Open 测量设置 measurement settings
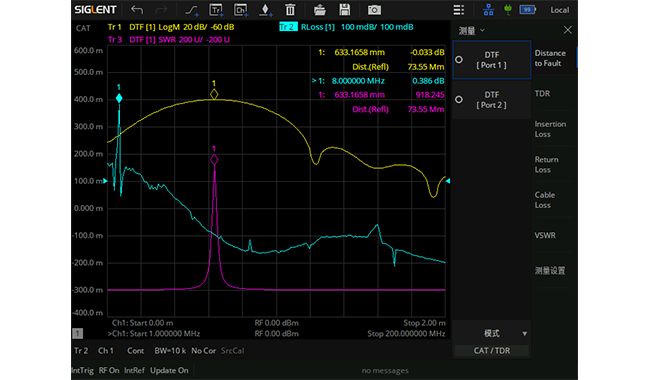Image resolution: width=650 pixels, height=380 pixels. 550,271
